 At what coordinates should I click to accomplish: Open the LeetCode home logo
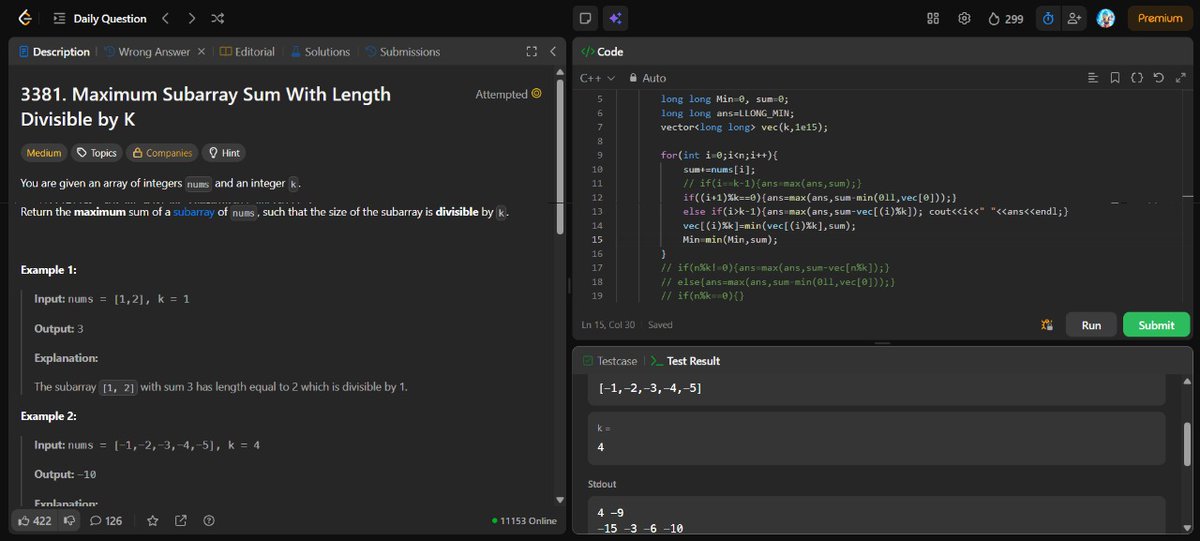25,18
